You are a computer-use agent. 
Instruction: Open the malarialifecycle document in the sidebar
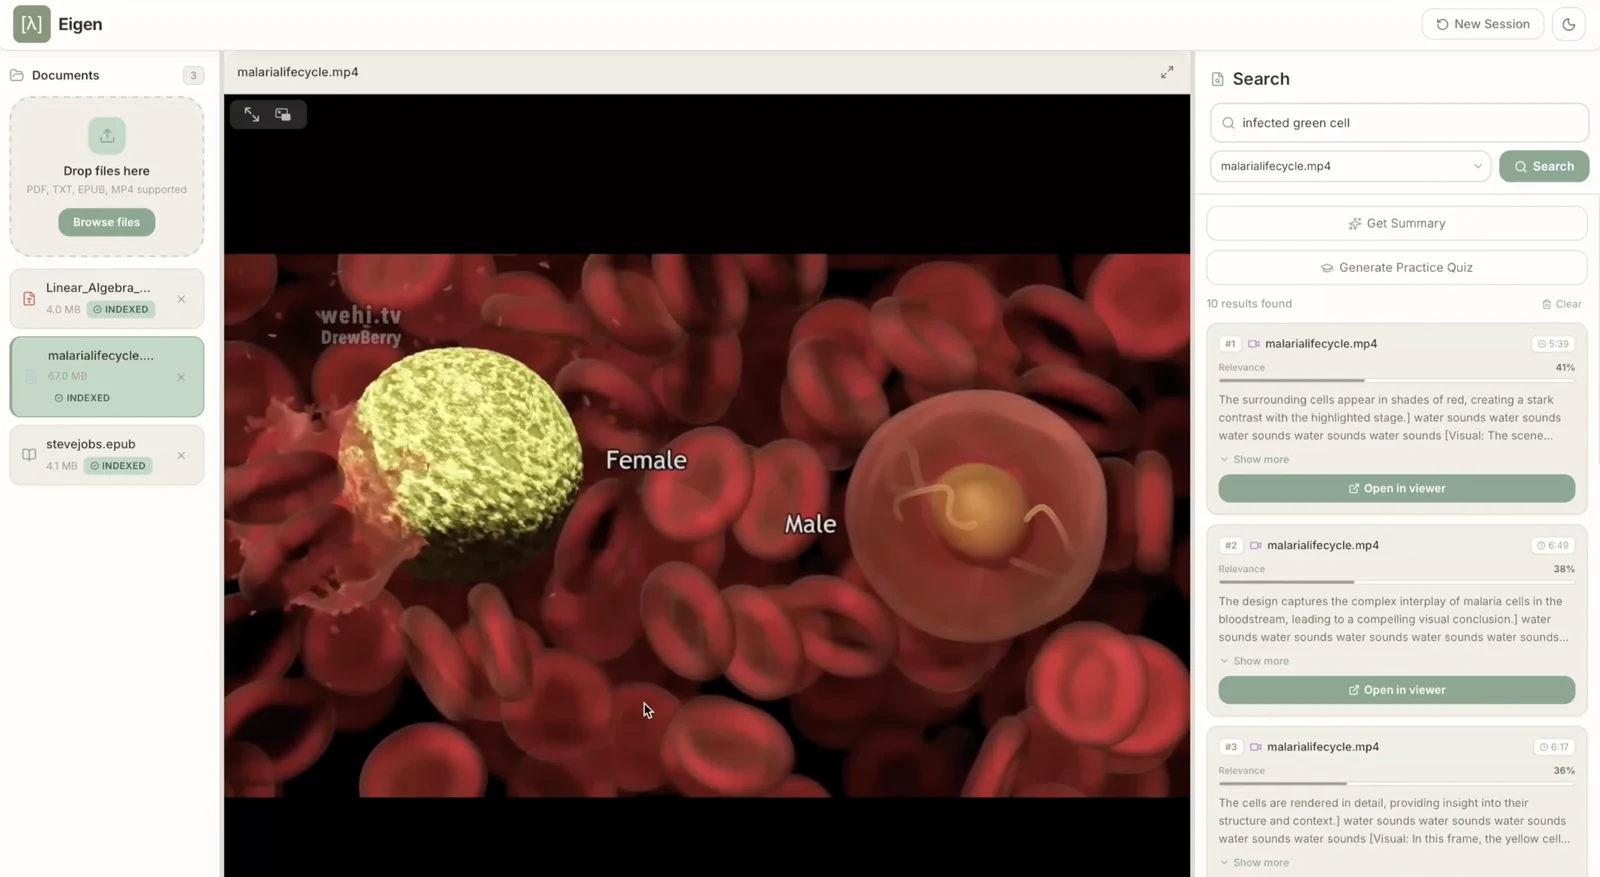107,377
